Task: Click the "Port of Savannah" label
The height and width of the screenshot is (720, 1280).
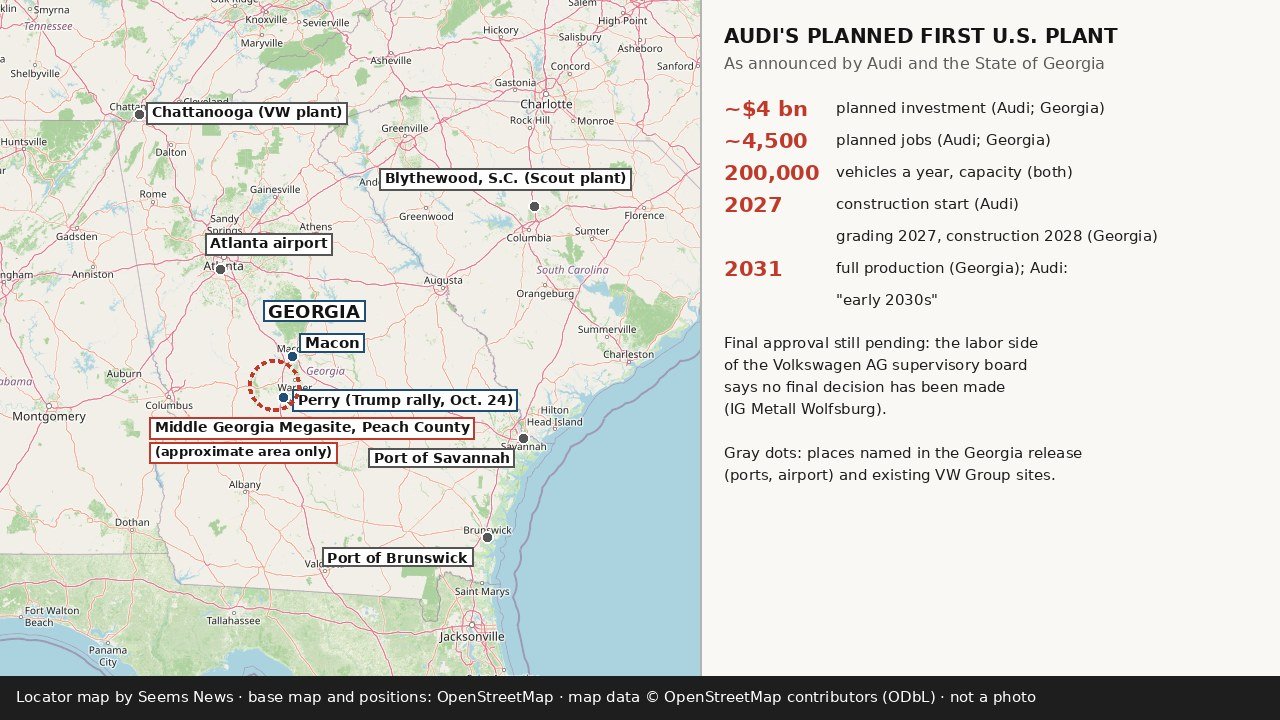Action: (441, 458)
